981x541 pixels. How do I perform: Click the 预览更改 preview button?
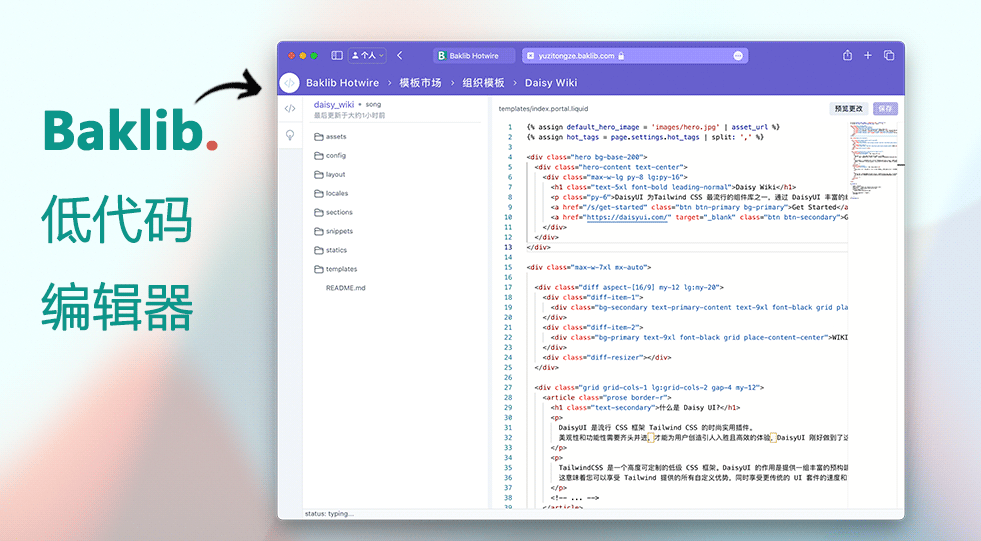pos(848,109)
